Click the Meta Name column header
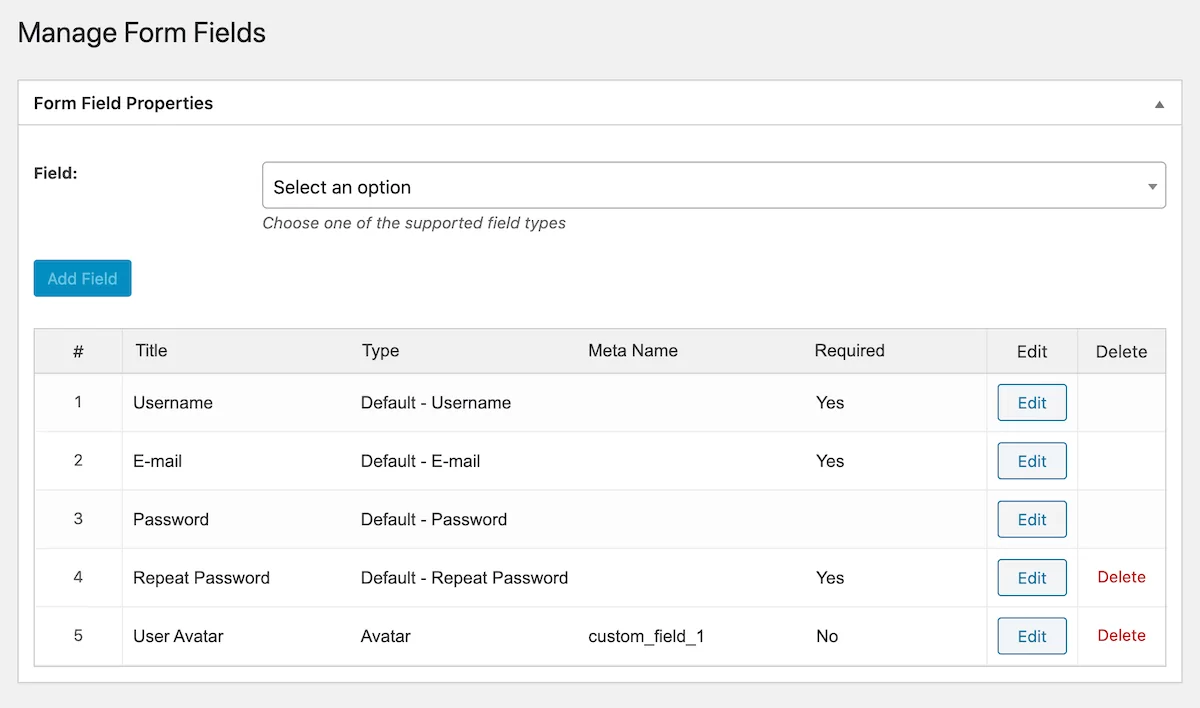The width and height of the screenshot is (1200, 708). pyautogui.click(x=633, y=350)
